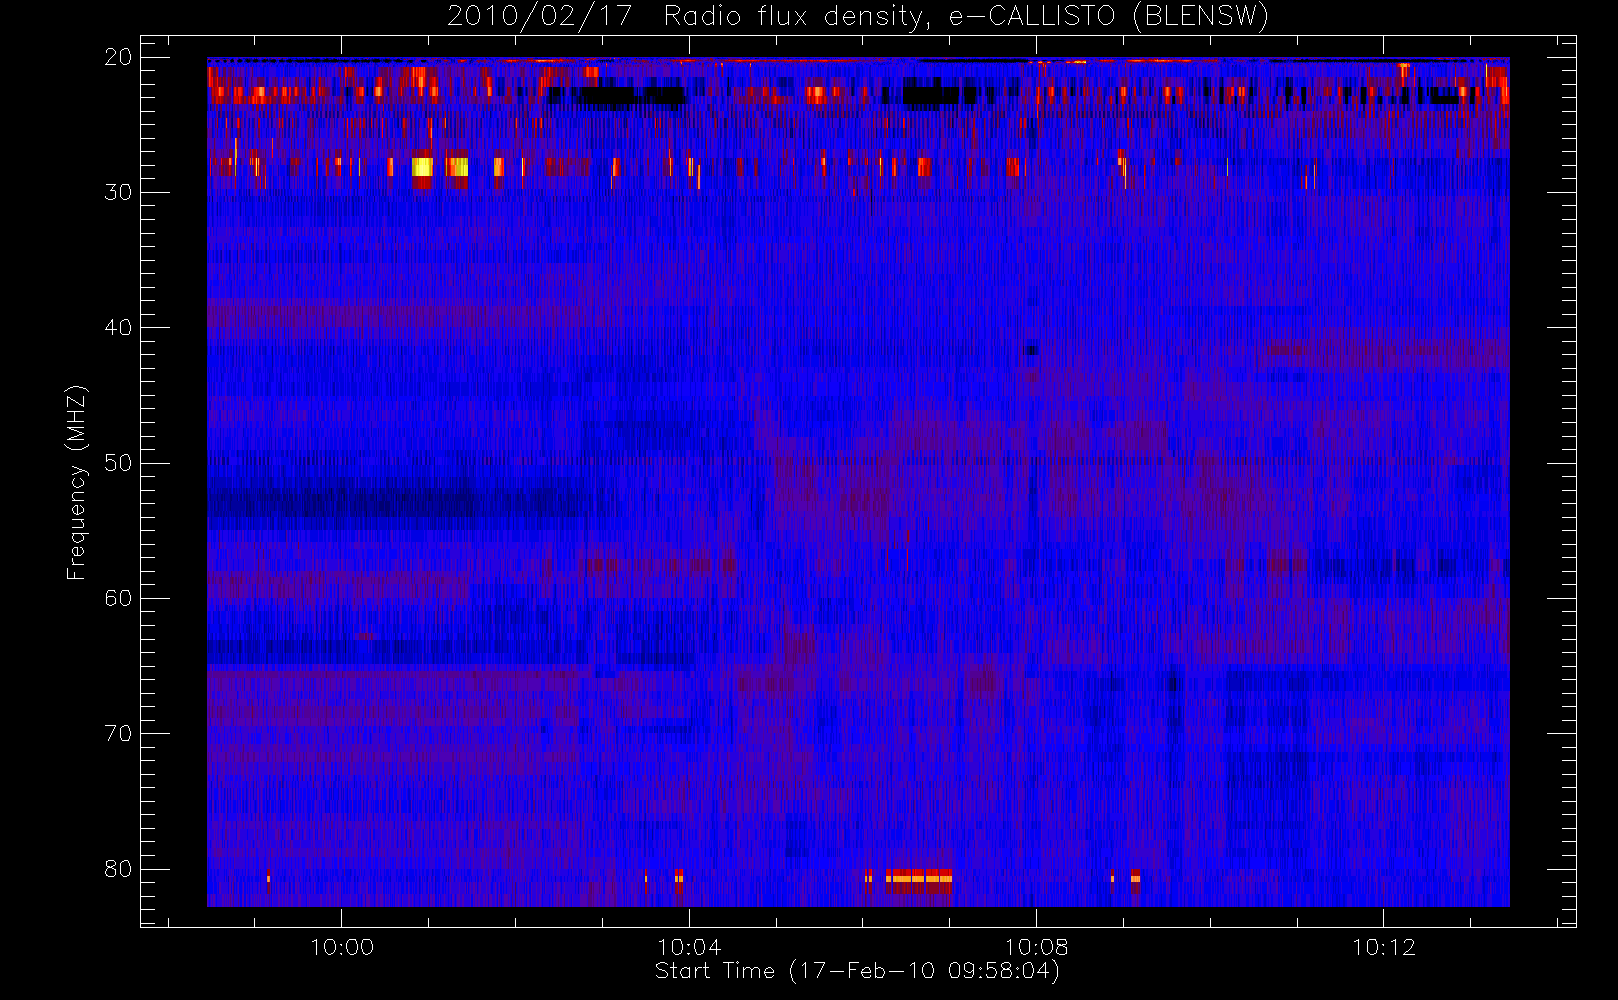Click the '30' frequency tick label
The image size is (1618, 1000).
(x=118, y=192)
